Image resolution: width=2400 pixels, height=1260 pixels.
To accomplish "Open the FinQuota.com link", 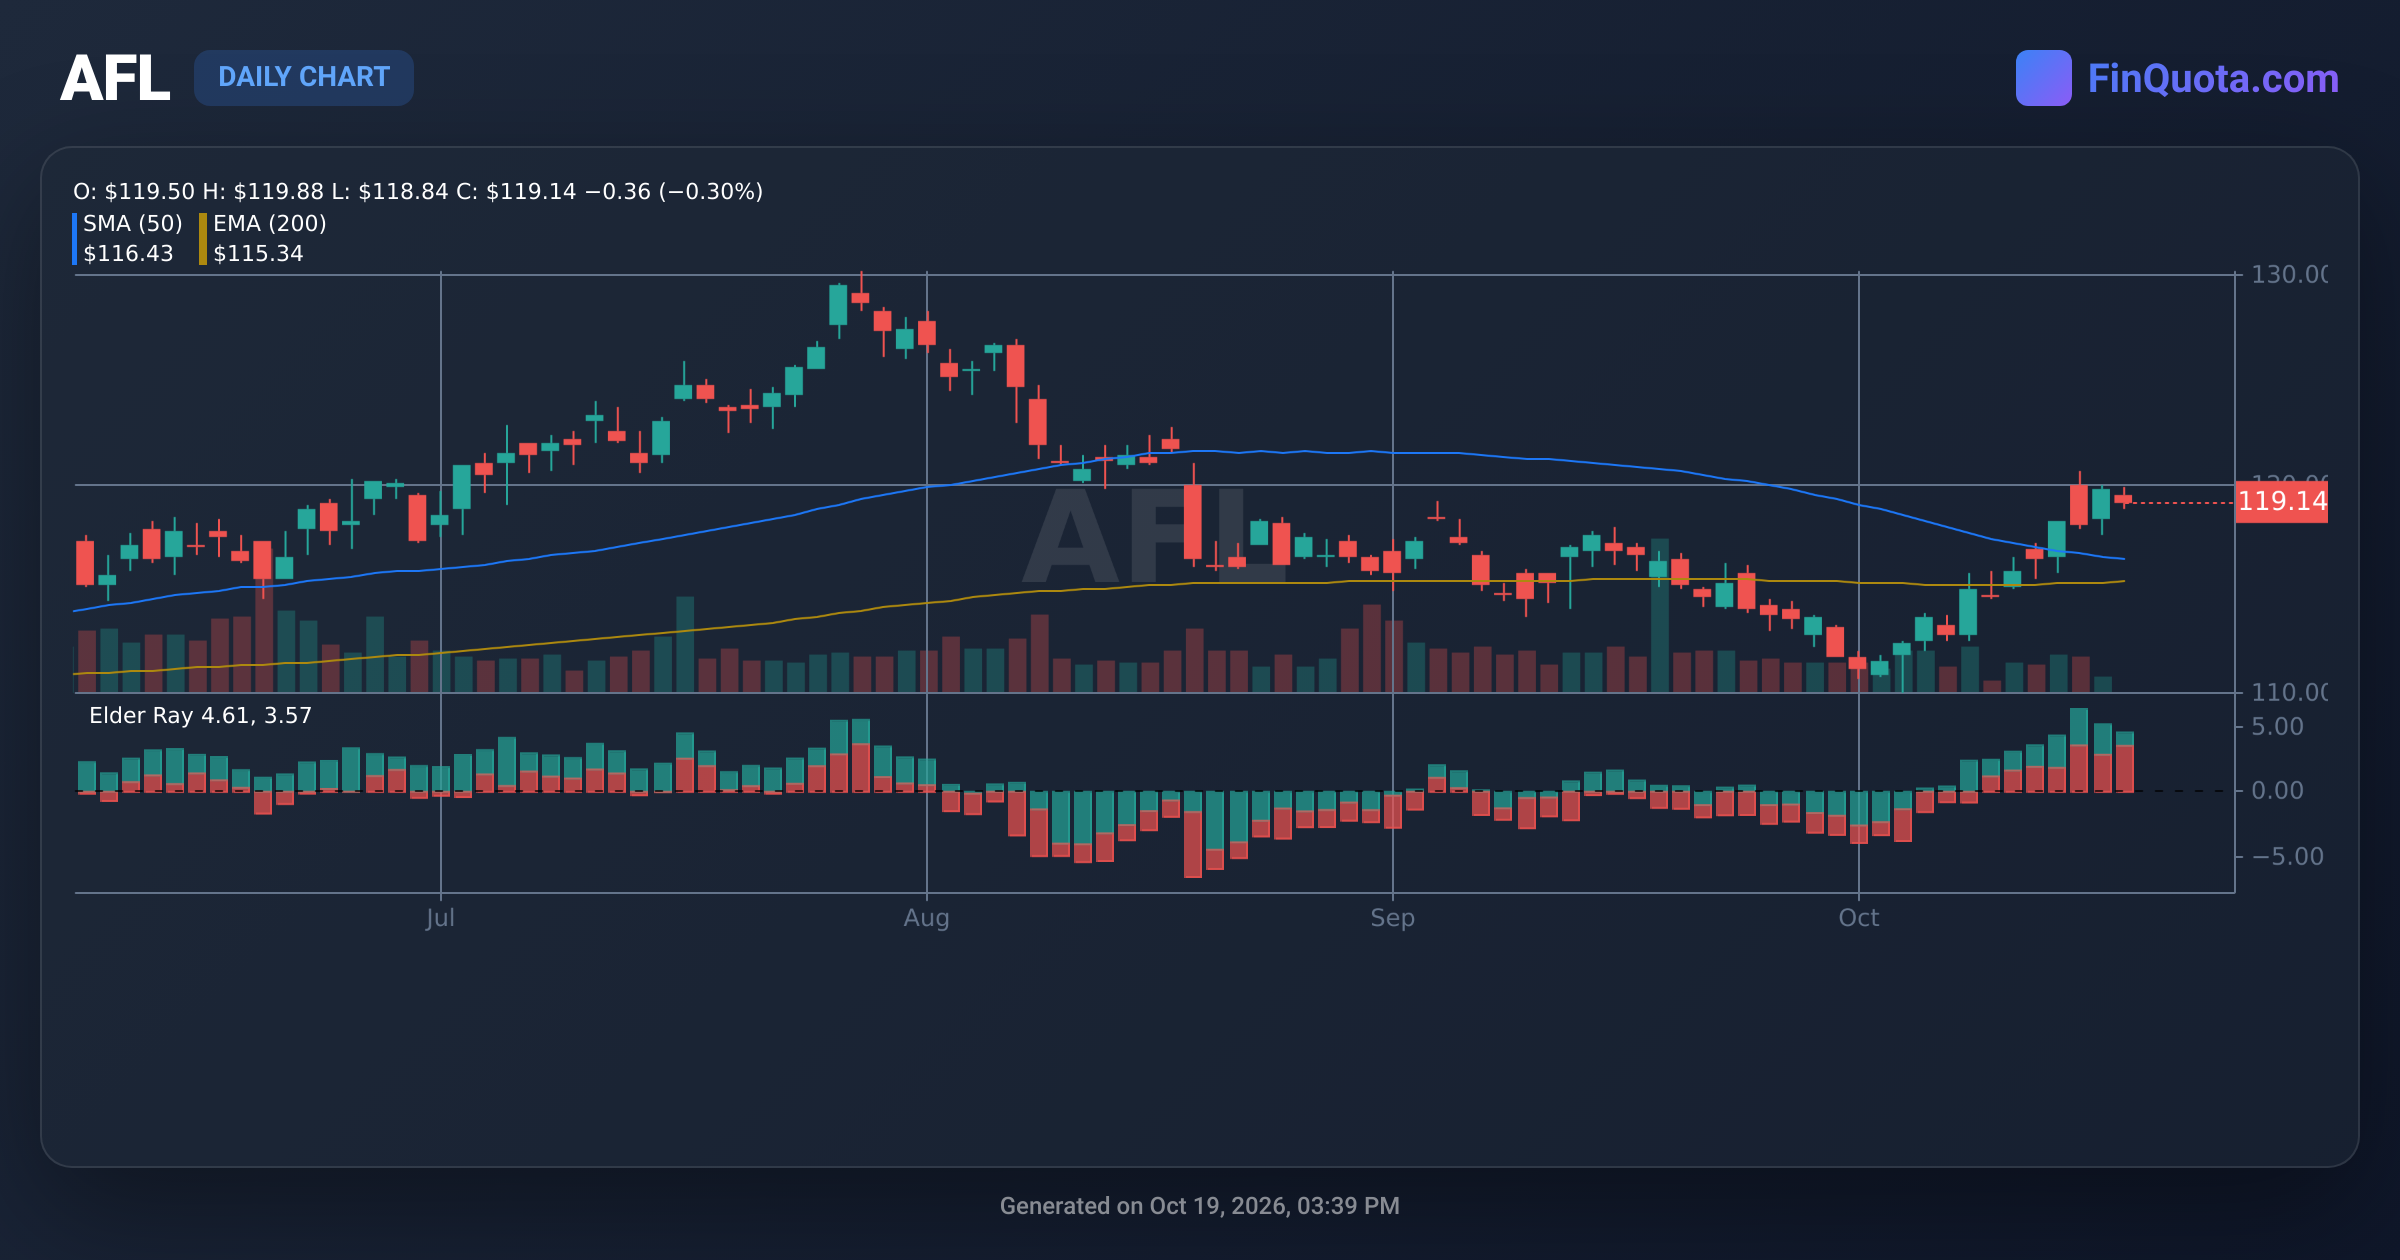I will click(x=2213, y=78).
